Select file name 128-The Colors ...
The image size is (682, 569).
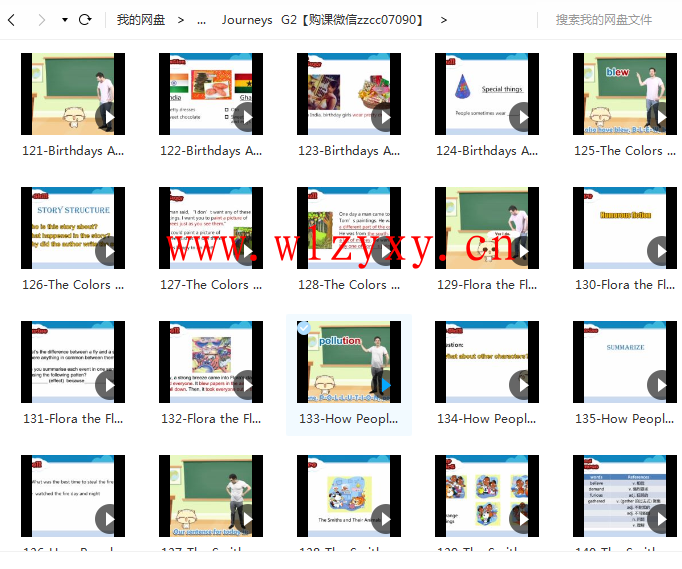tap(349, 284)
